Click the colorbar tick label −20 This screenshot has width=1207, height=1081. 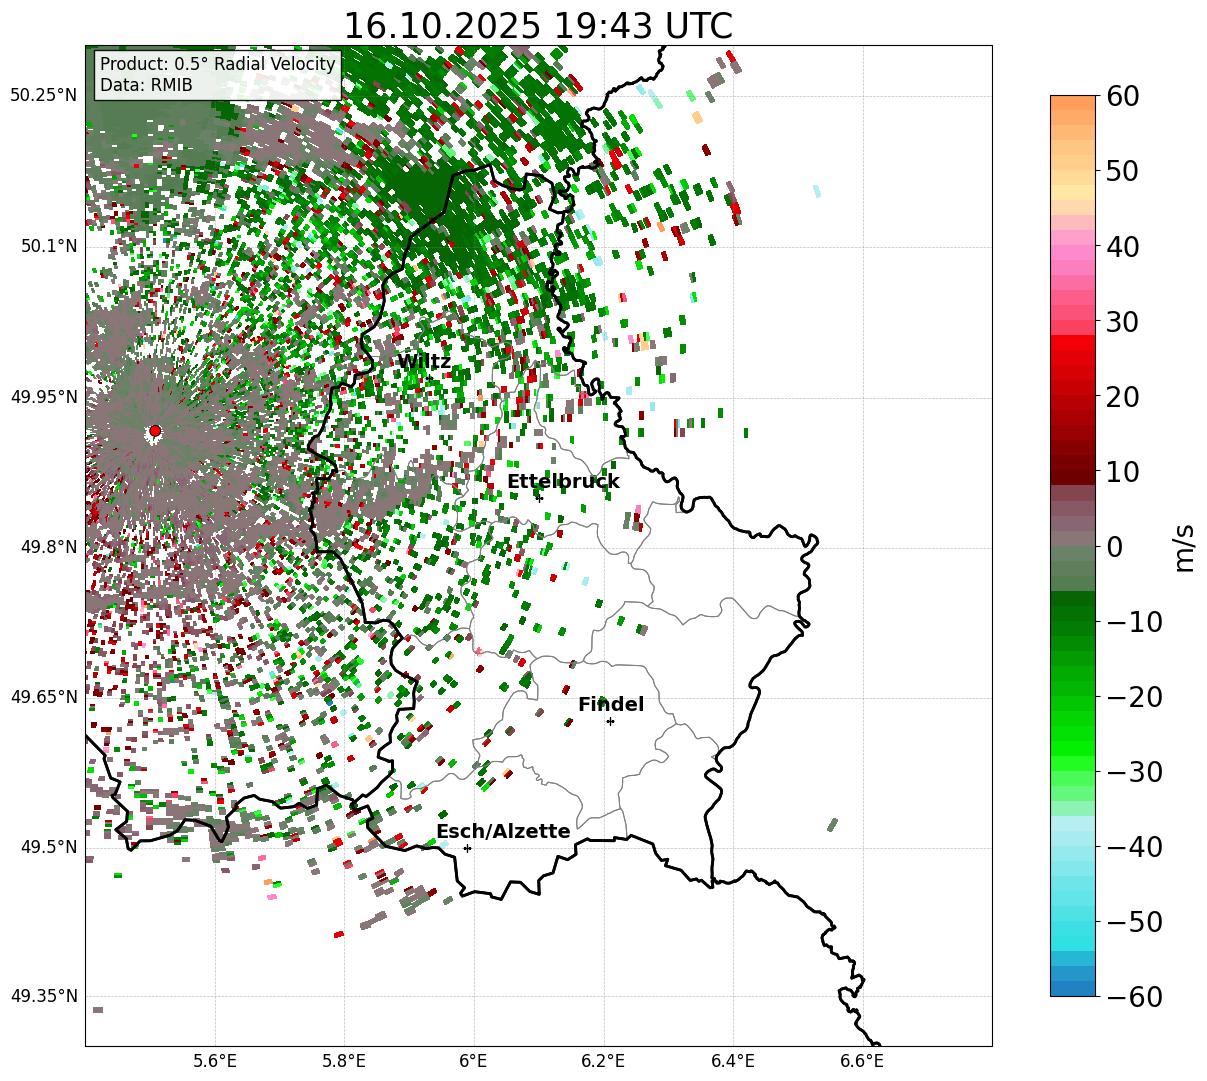(1134, 696)
